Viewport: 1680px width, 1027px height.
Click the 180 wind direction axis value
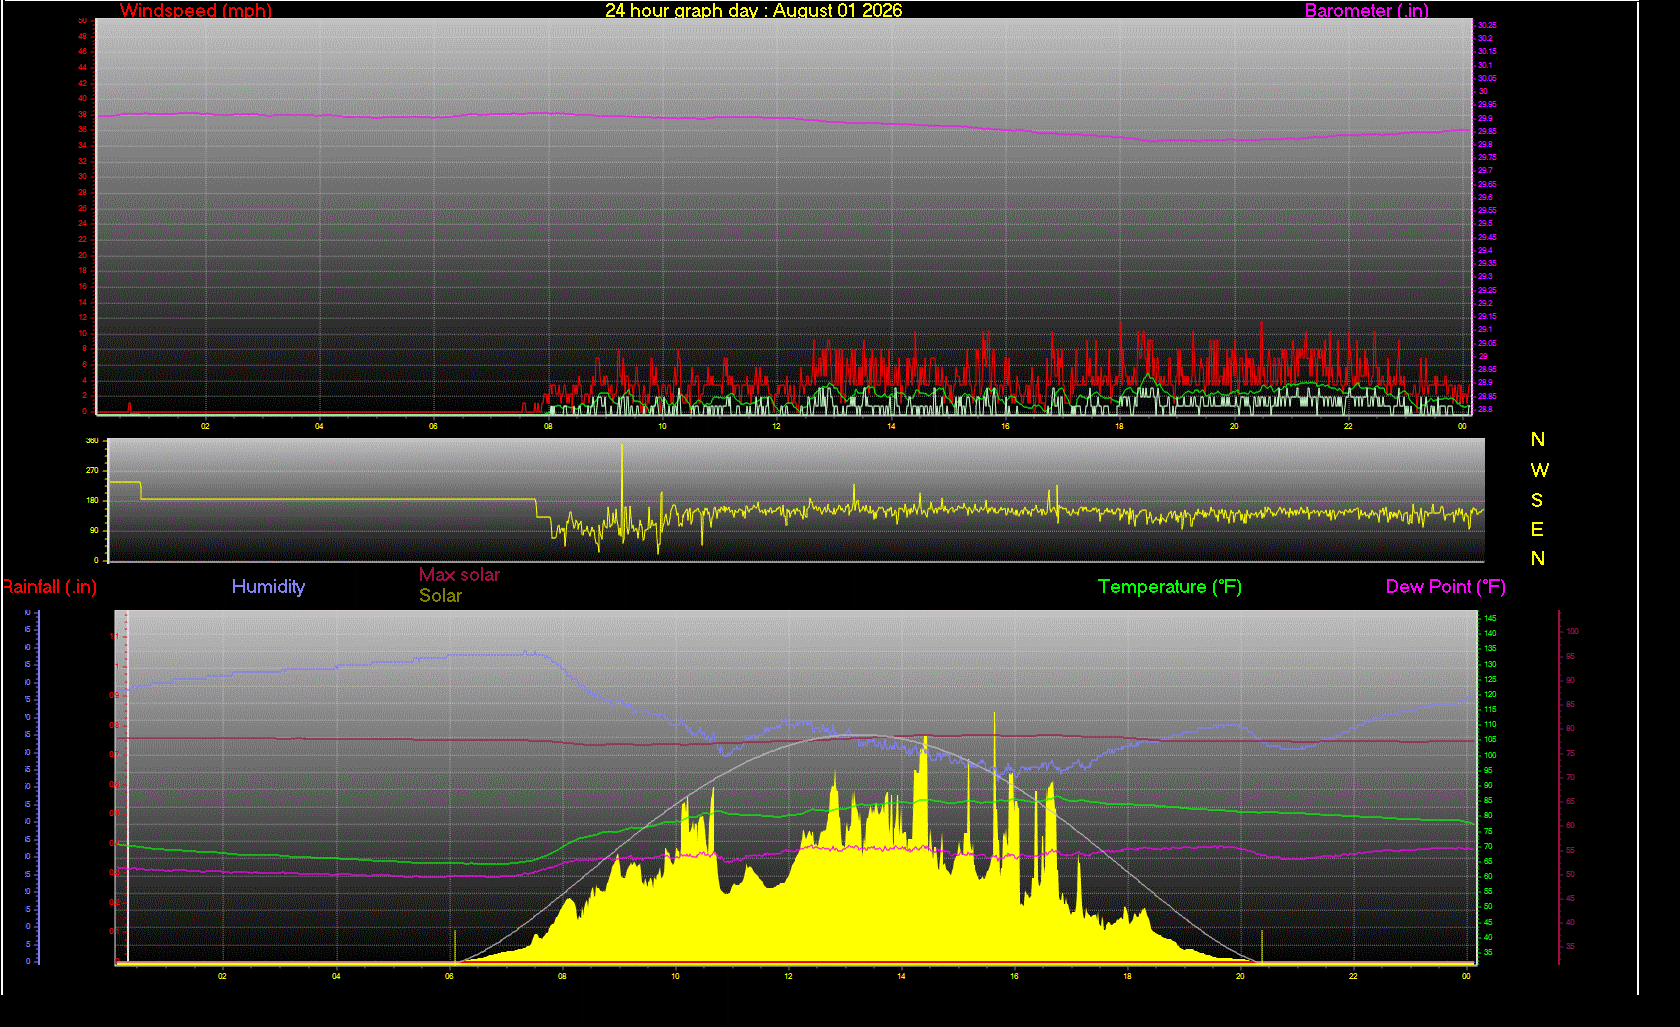pos(93,500)
